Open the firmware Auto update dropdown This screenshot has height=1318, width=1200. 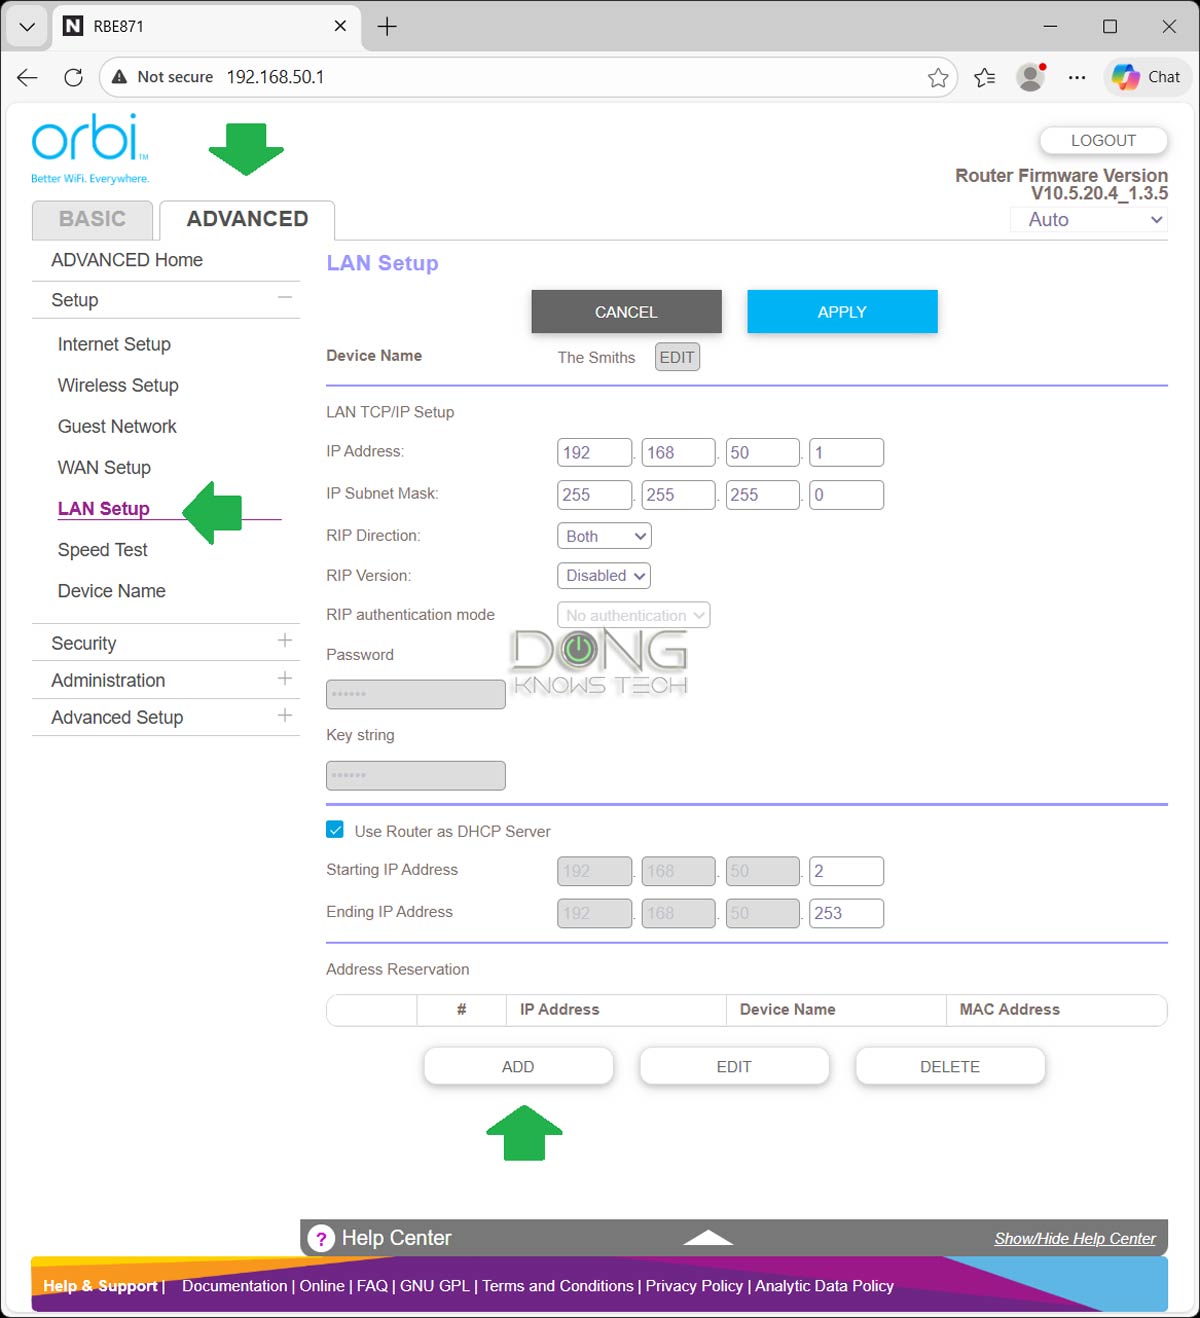click(x=1088, y=219)
